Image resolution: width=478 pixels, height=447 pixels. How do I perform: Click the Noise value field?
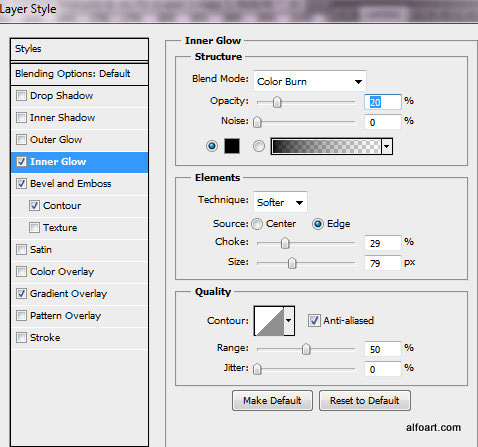383,122
